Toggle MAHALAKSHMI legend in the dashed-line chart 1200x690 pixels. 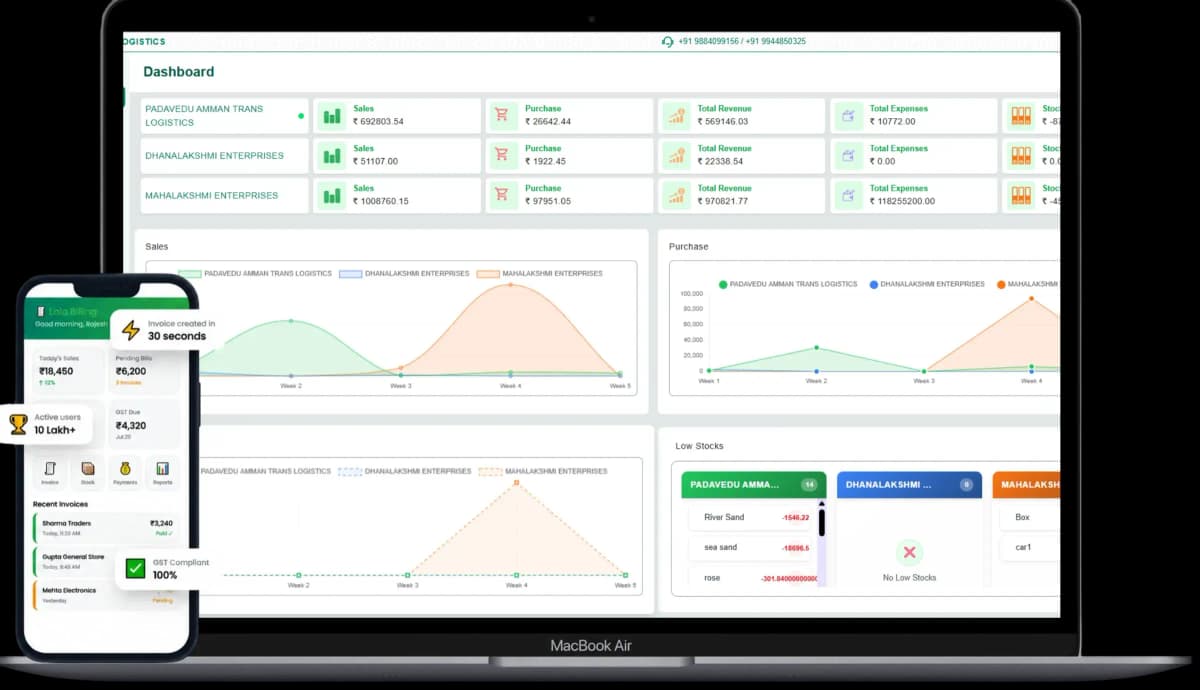tap(543, 471)
